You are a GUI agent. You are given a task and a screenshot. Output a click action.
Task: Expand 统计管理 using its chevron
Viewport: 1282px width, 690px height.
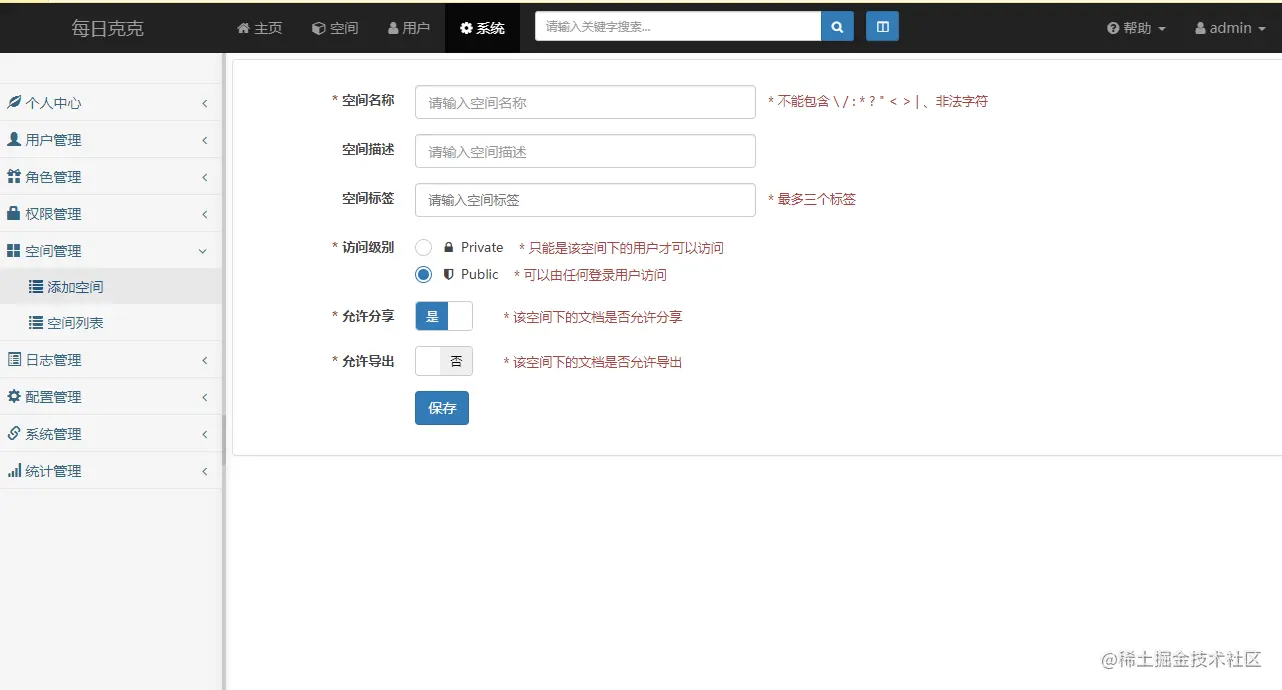(204, 471)
